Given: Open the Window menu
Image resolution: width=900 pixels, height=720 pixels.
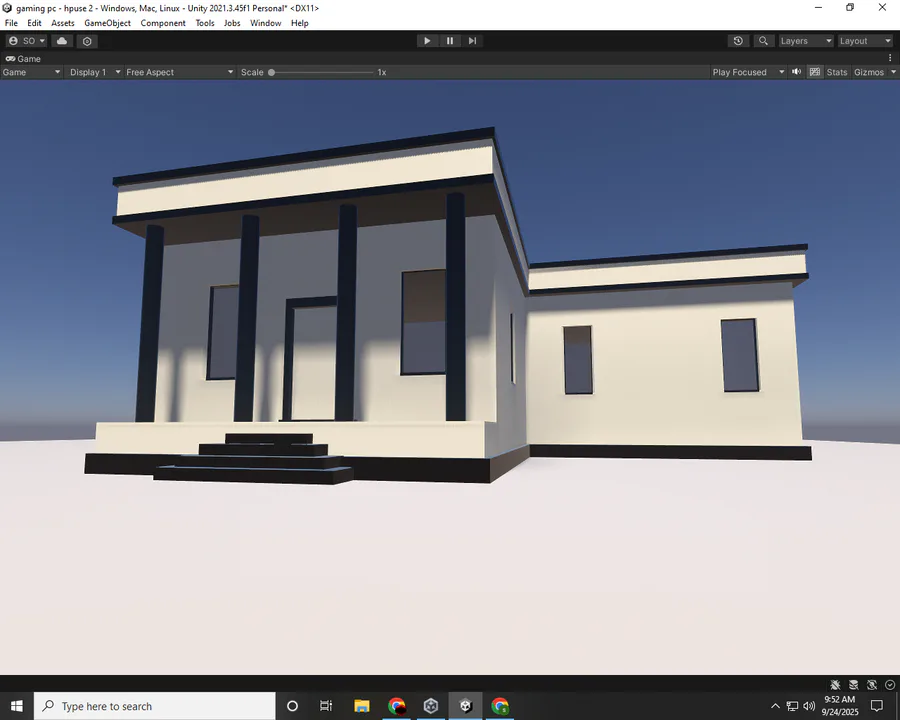Looking at the screenshot, I should [265, 23].
